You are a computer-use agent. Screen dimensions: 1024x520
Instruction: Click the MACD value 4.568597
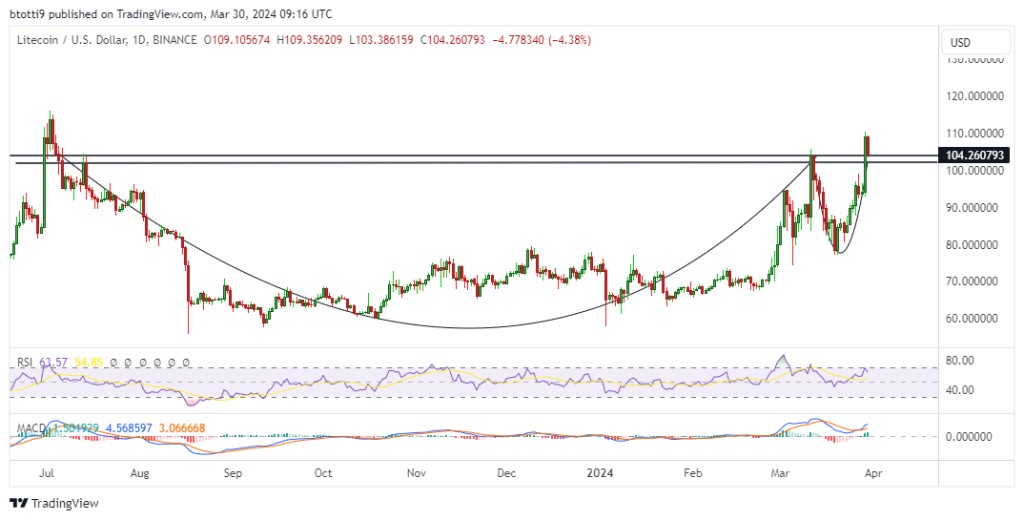coord(128,428)
